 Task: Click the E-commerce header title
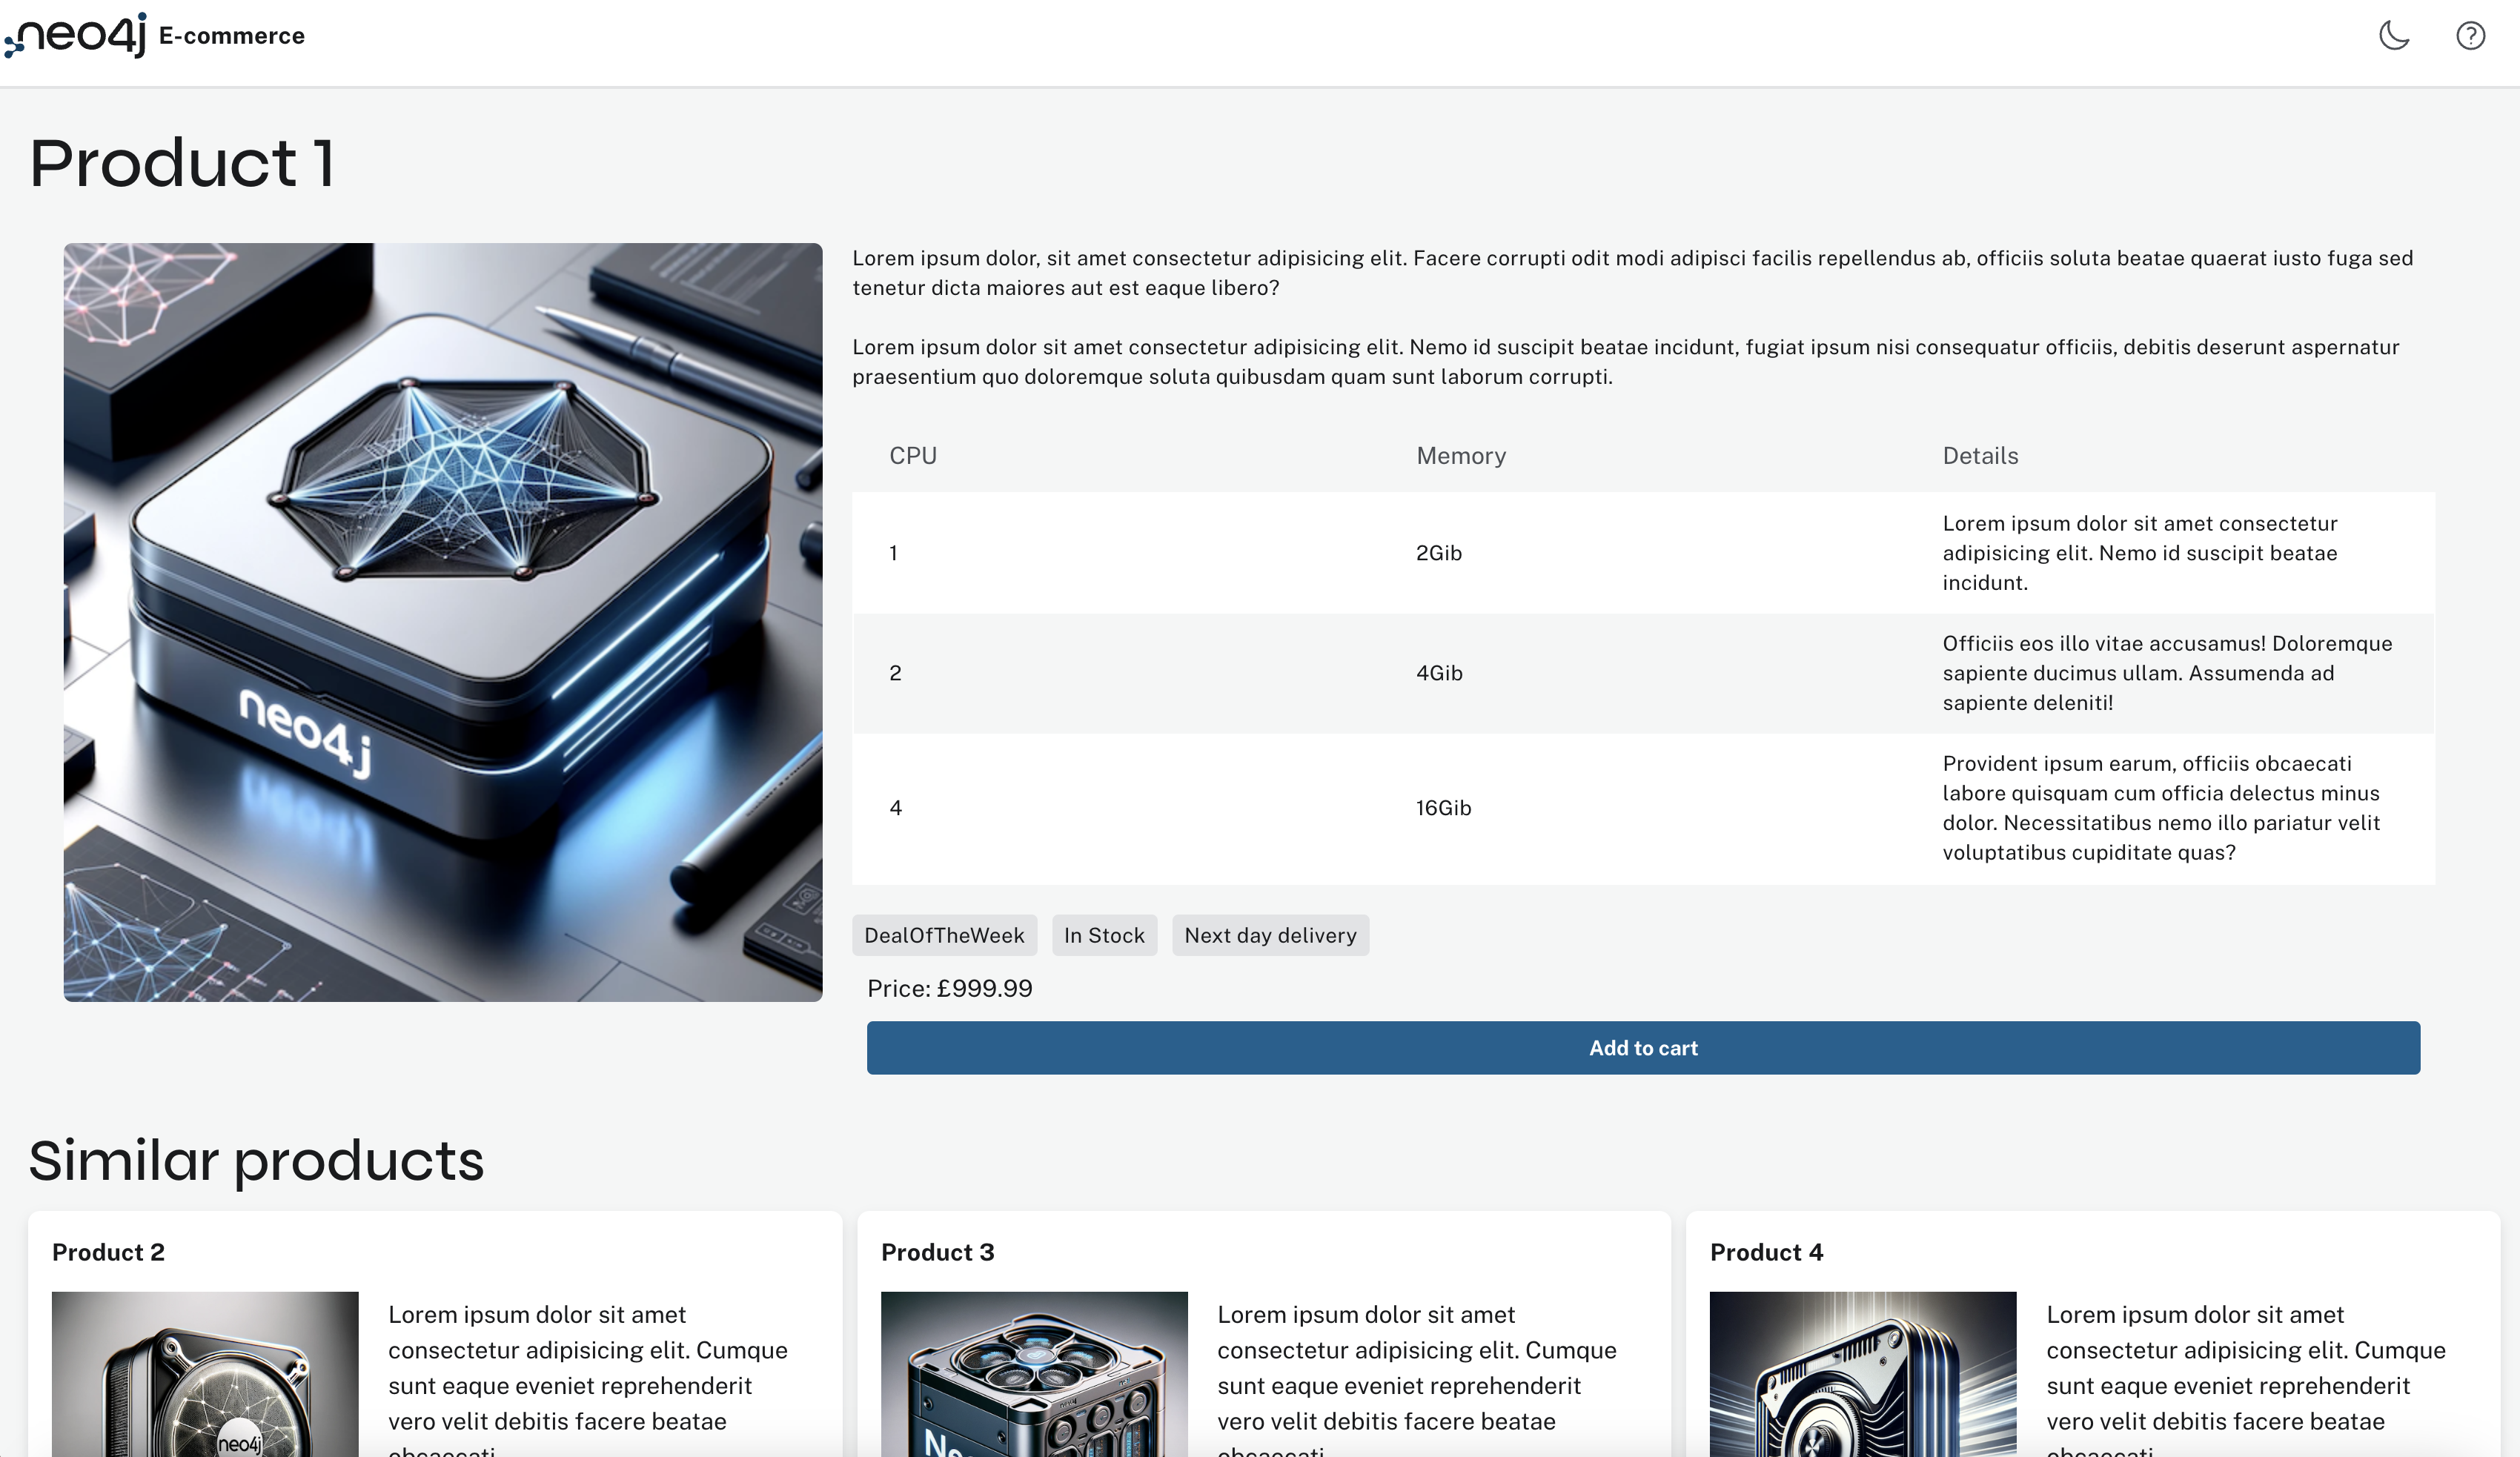[232, 36]
